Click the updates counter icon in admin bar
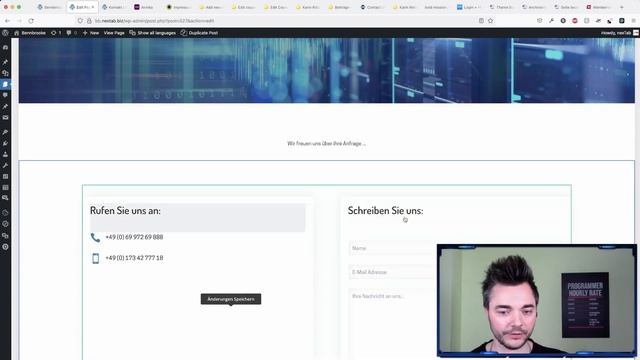640x360 pixels. pos(56,33)
